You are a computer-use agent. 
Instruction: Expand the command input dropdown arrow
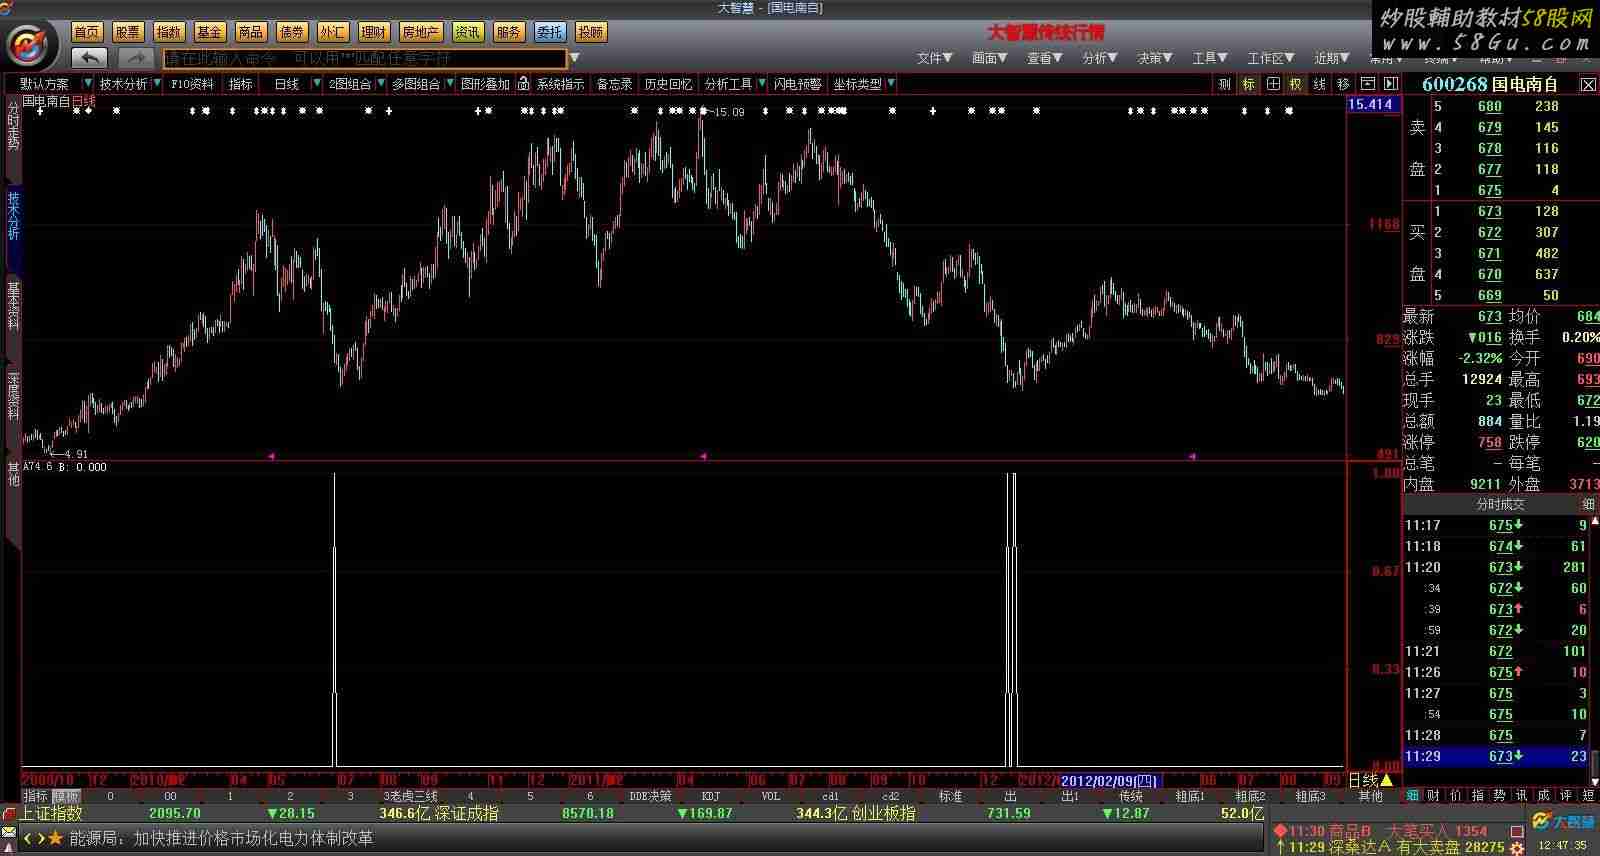[x=574, y=58]
